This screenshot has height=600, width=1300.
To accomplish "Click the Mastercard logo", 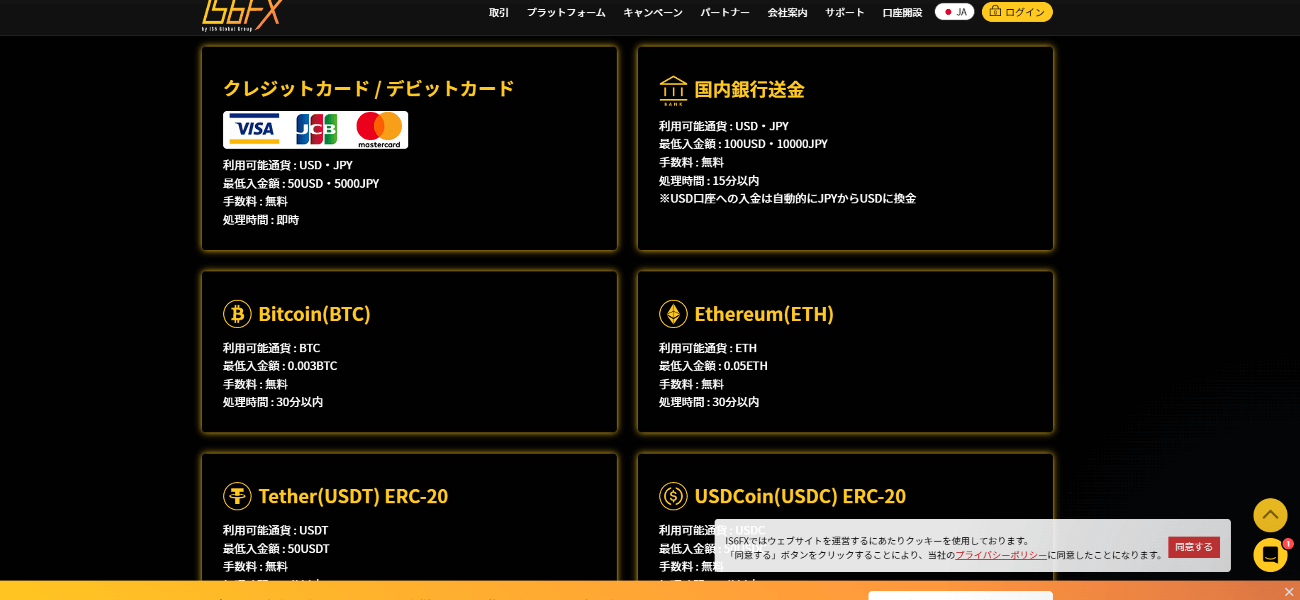I will (379, 130).
